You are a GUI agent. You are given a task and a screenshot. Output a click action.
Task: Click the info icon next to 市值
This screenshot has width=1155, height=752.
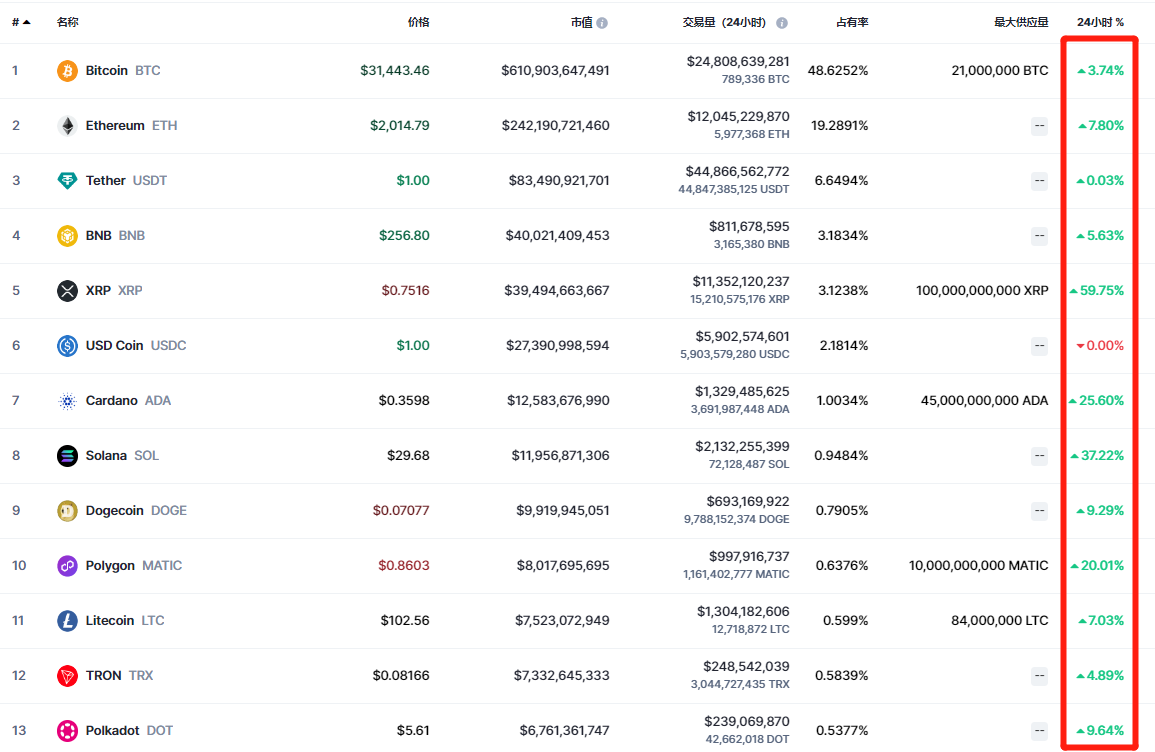602,23
